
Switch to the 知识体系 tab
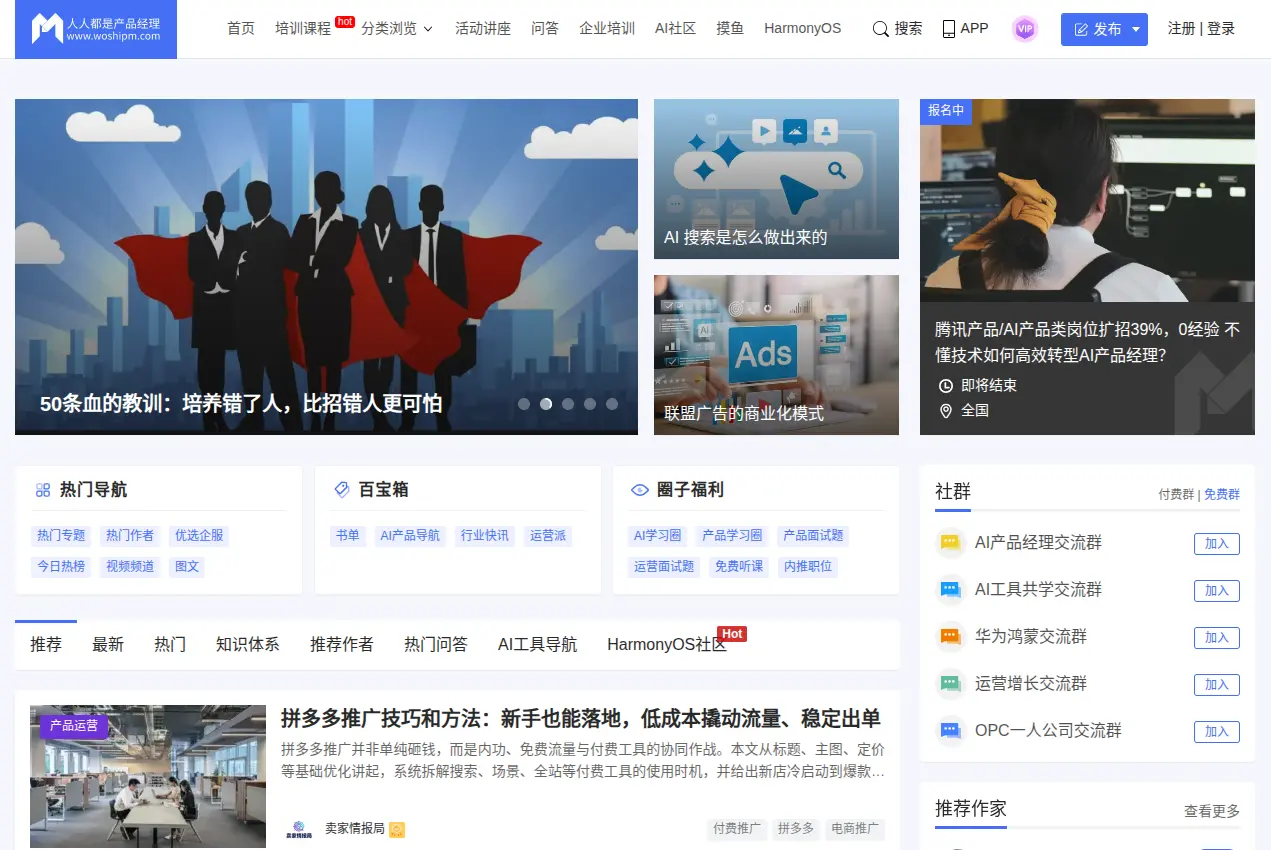click(x=248, y=645)
